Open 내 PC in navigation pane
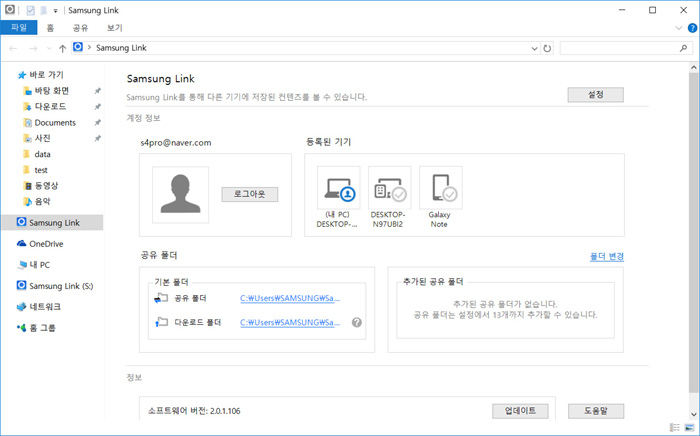Image resolution: width=700 pixels, height=436 pixels. (39, 265)
